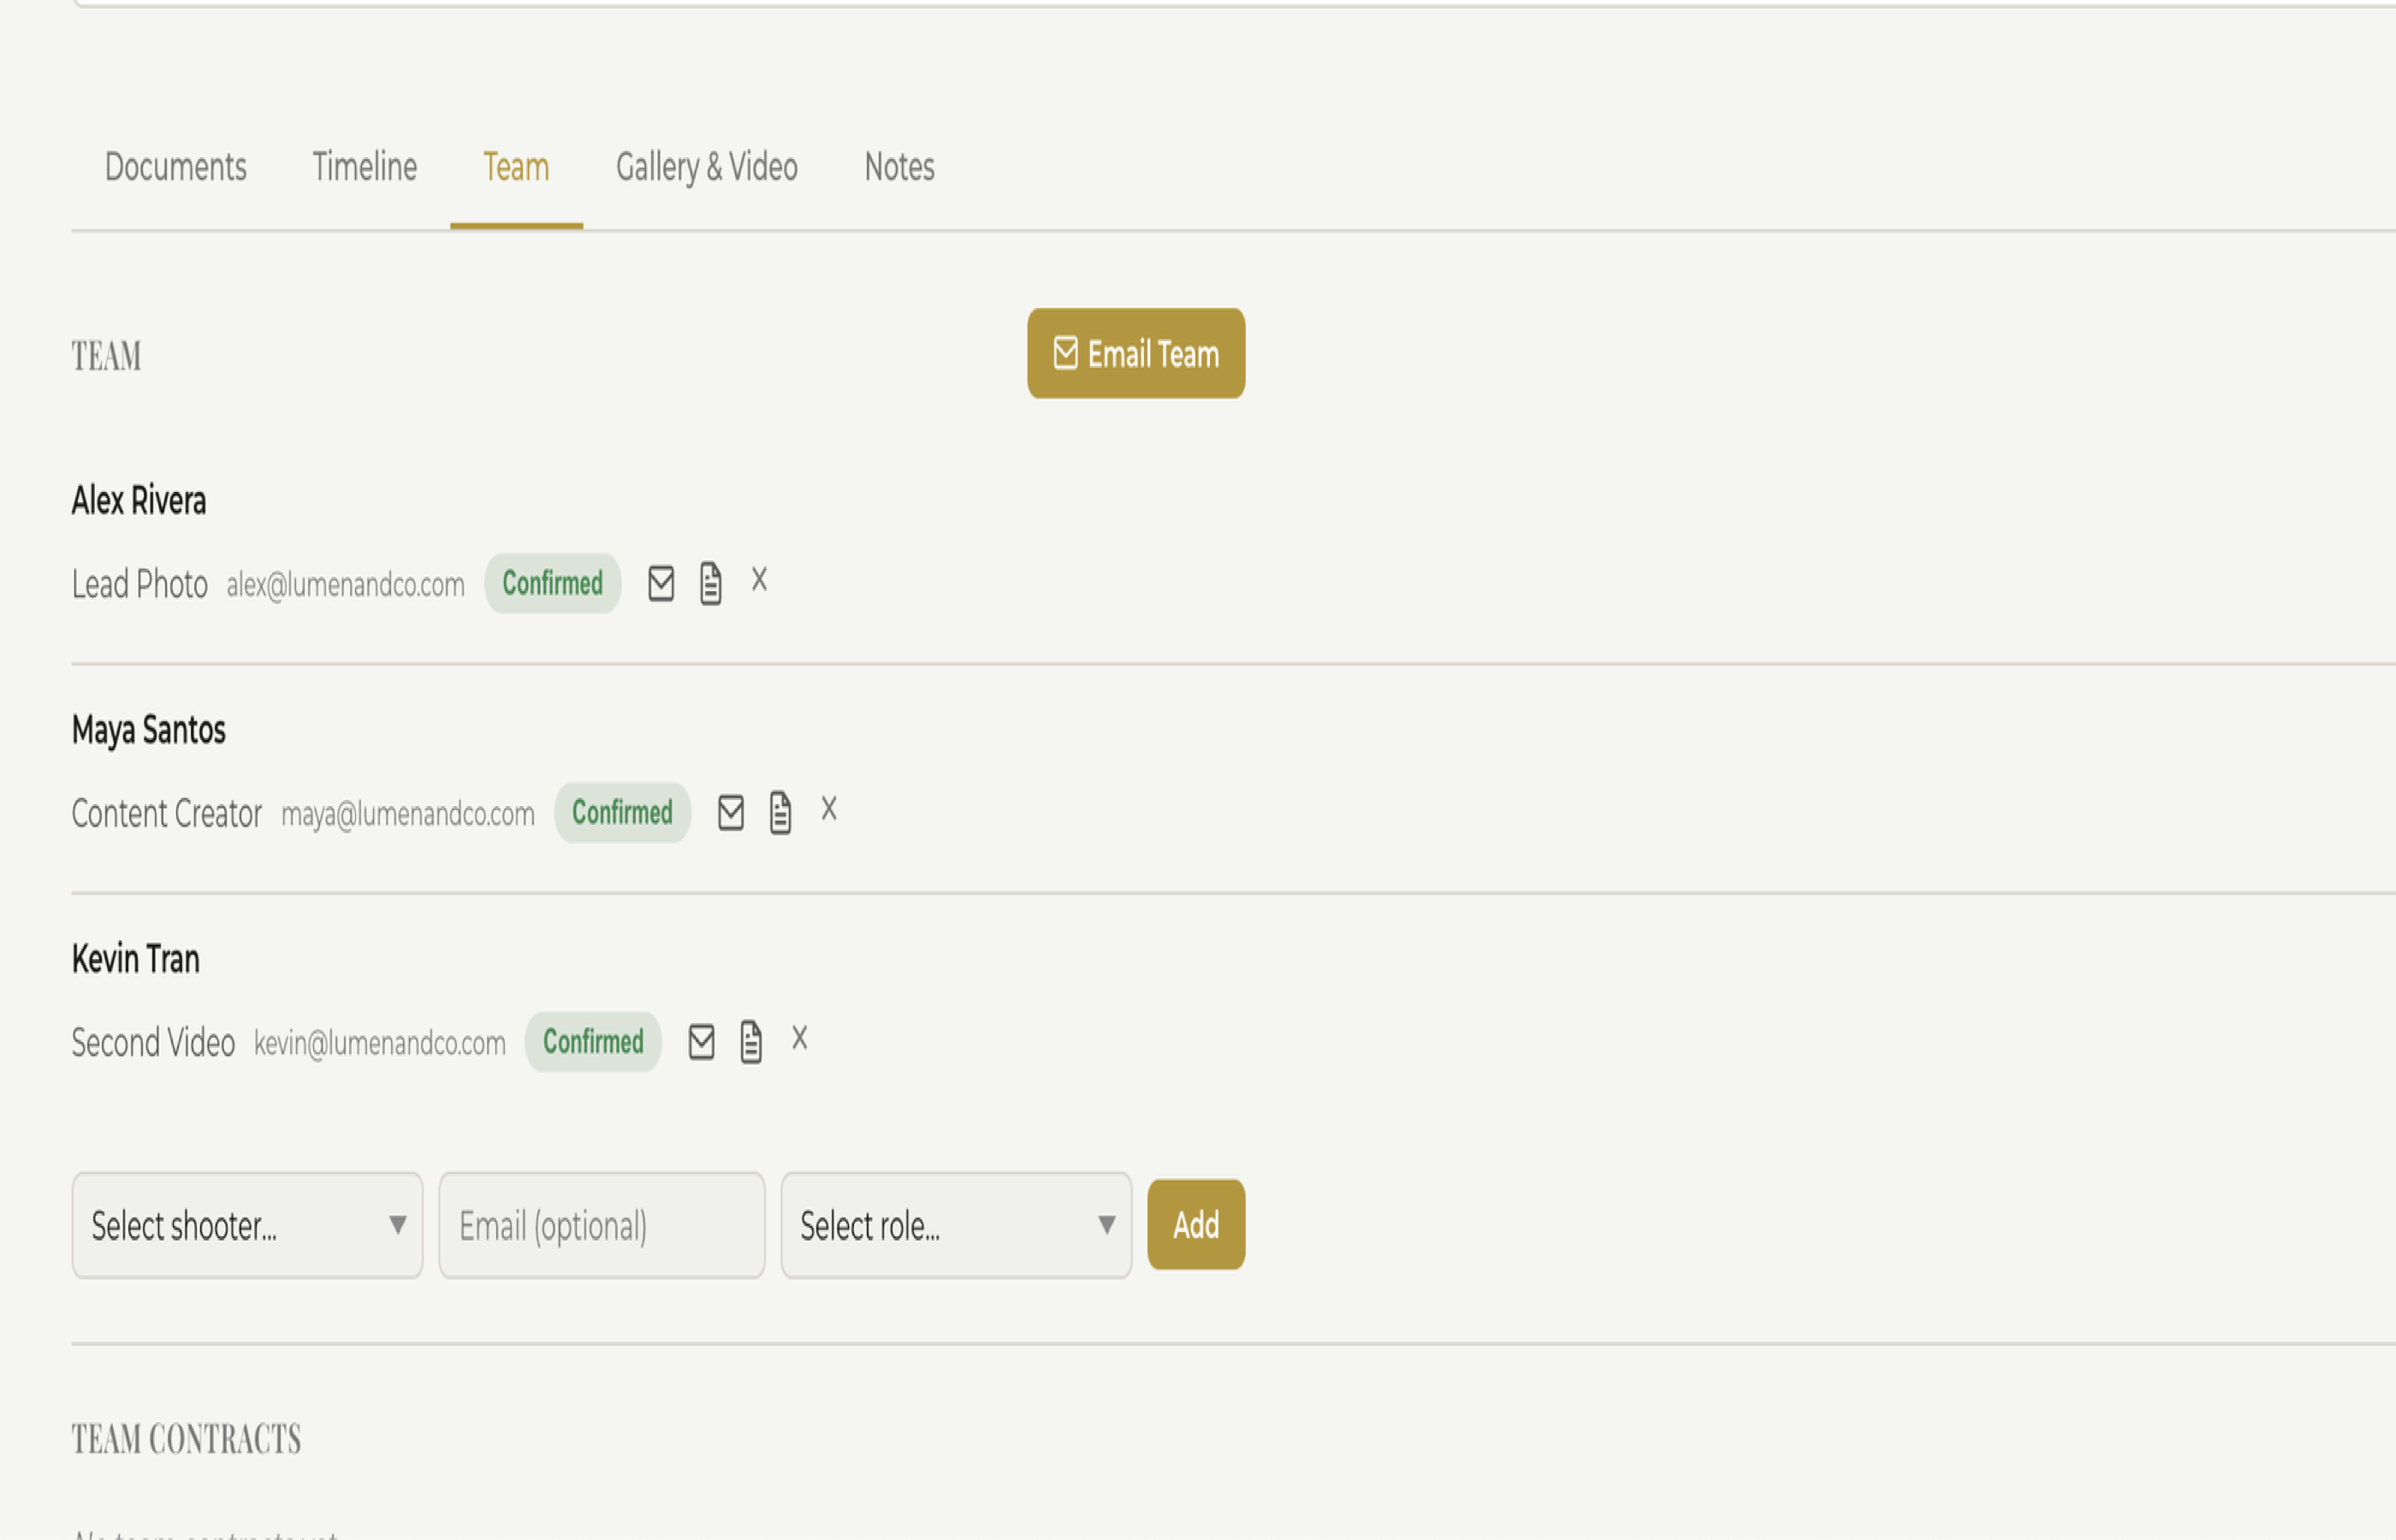Click the Confirmed badge for Kevin Tran

(592, 1042)
